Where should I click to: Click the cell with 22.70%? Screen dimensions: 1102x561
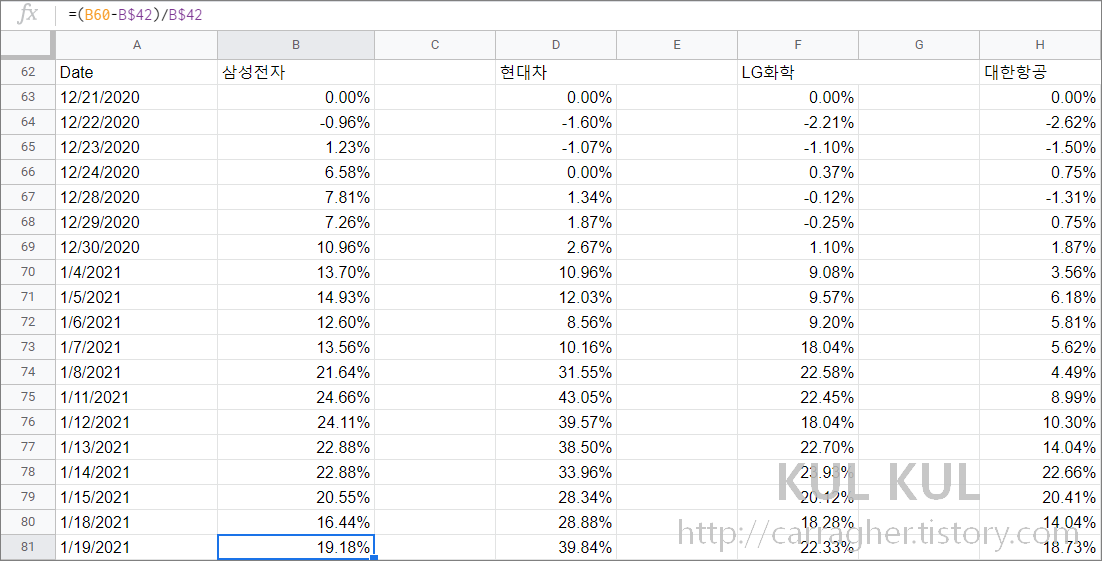click(798, 447)
